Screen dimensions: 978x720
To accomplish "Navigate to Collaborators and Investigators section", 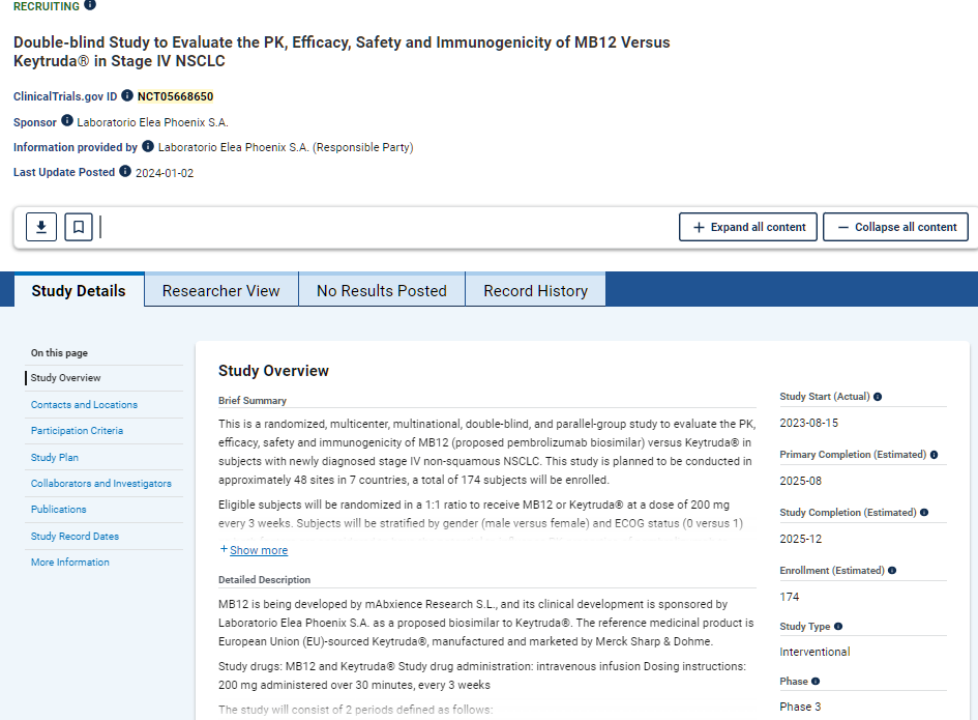I will 101,484.
